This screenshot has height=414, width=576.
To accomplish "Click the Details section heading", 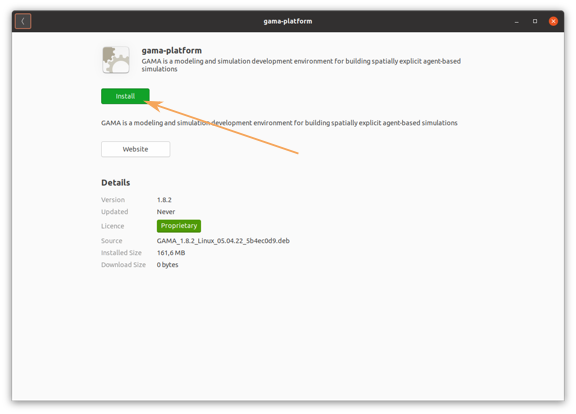I will [116, 183].
